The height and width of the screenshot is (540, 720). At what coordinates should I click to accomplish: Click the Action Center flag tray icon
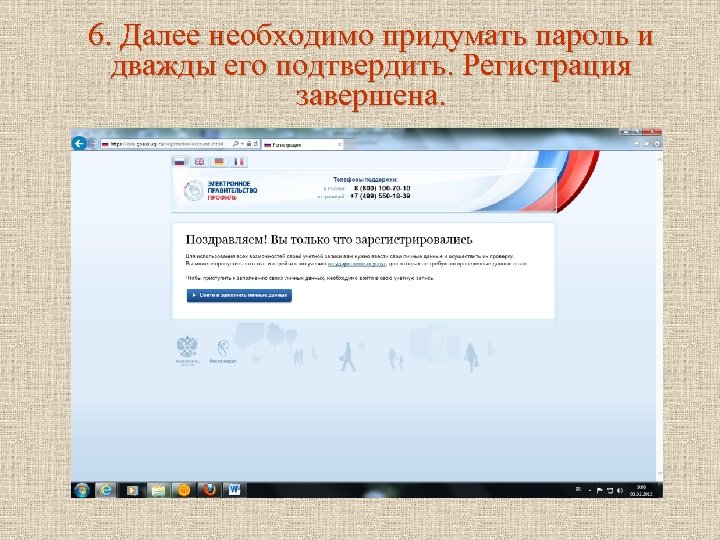(599, 490)
